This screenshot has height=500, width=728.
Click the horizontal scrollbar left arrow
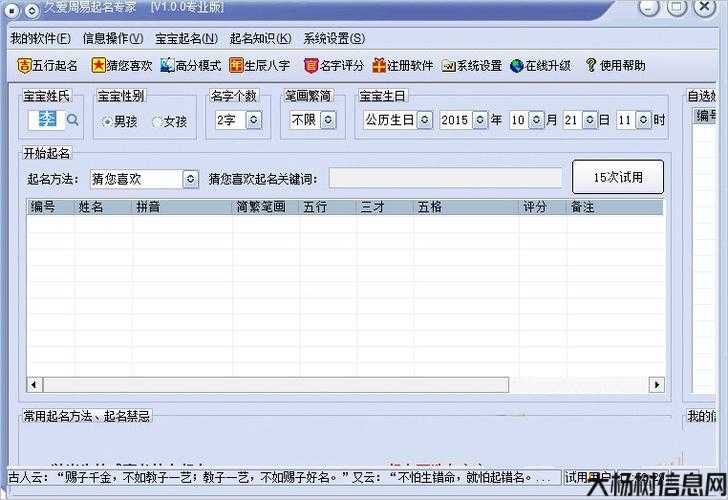34,385
